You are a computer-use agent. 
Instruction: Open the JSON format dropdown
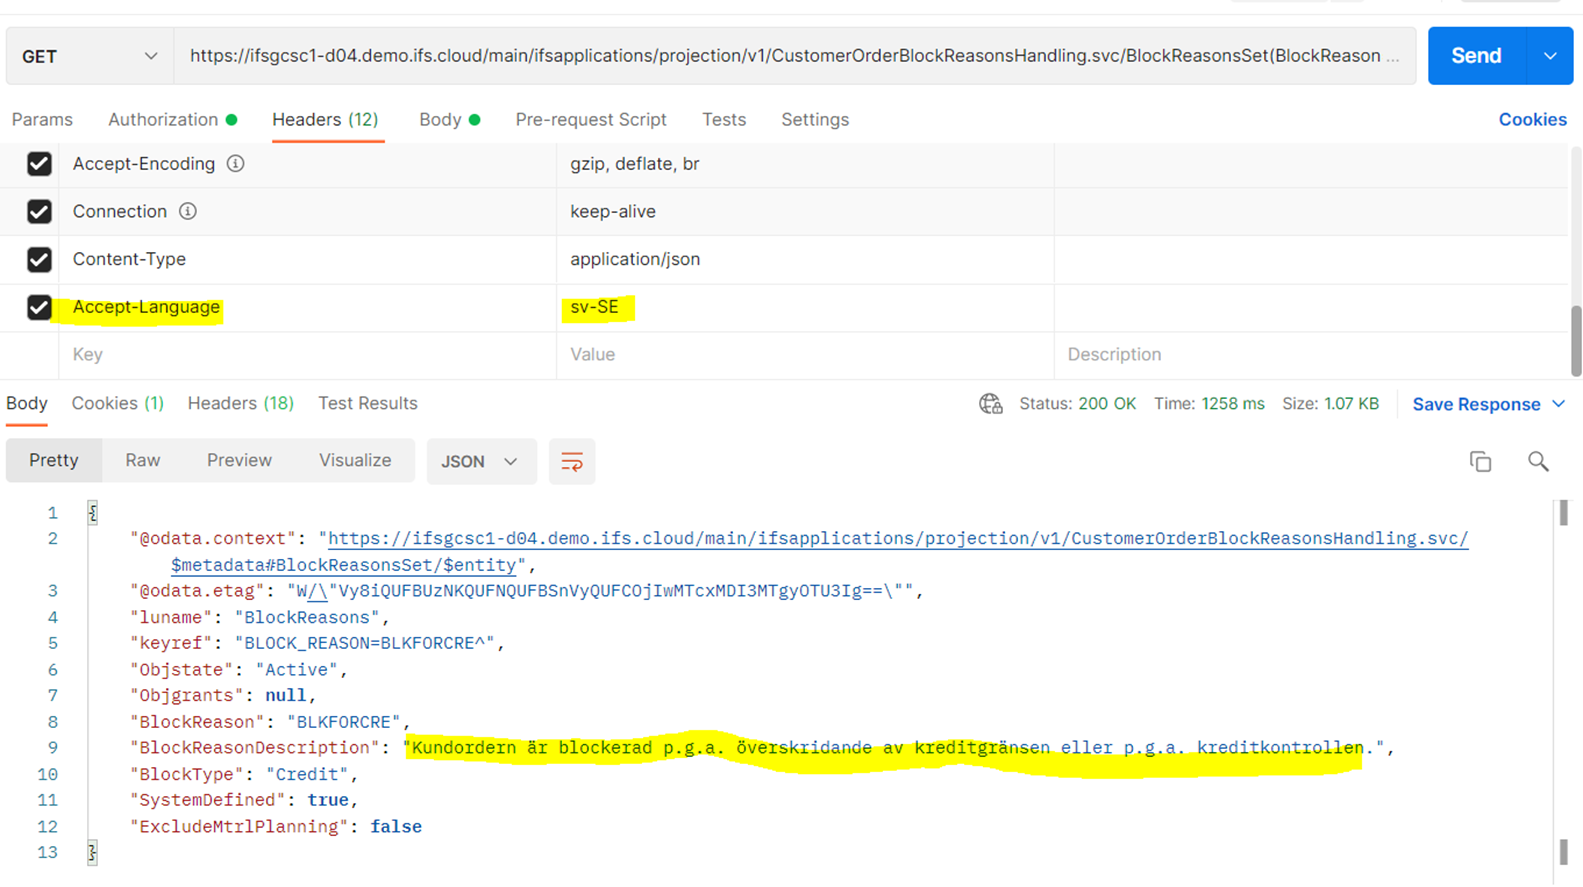480,461
